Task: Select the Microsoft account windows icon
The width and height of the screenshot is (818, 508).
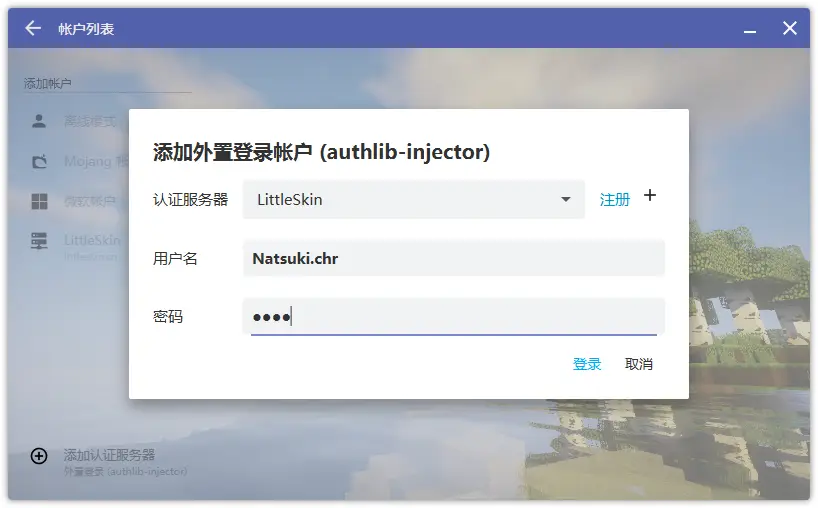Action: (39, 201)
